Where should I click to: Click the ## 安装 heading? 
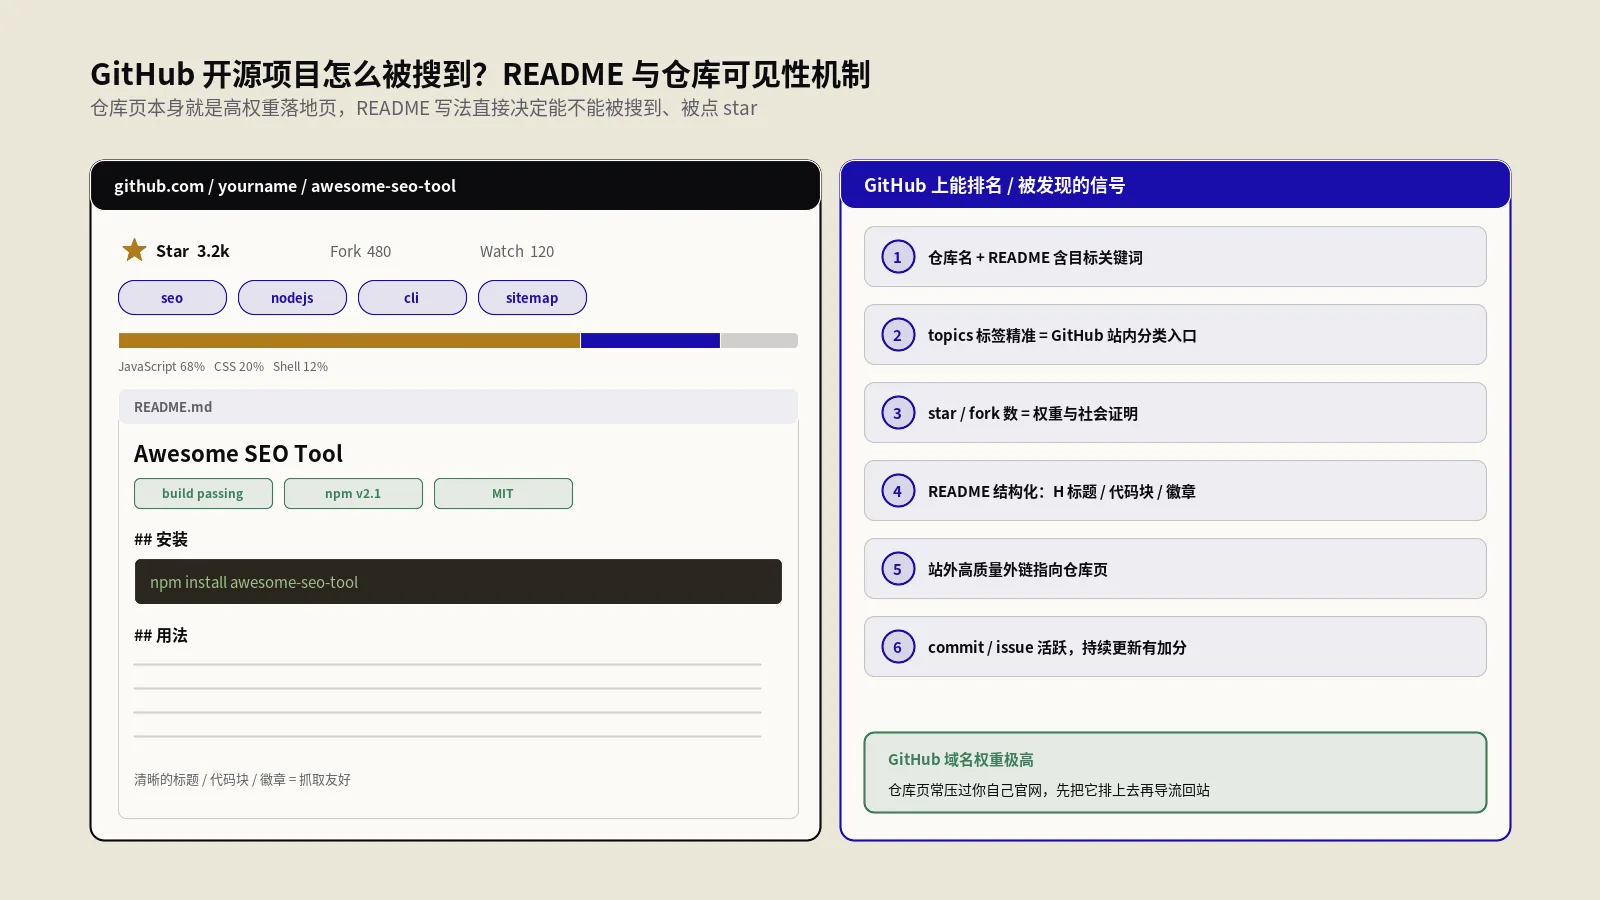pos(161,539)
